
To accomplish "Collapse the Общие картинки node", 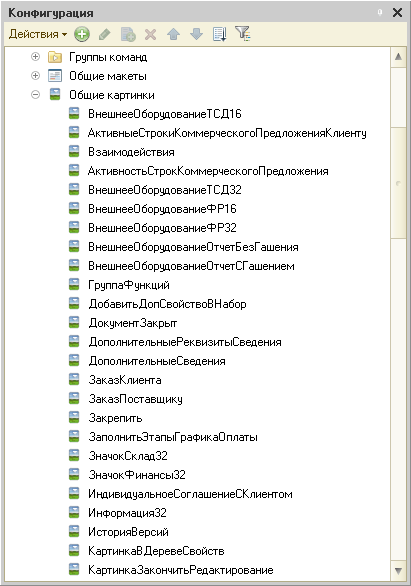I will click(35, 95).
